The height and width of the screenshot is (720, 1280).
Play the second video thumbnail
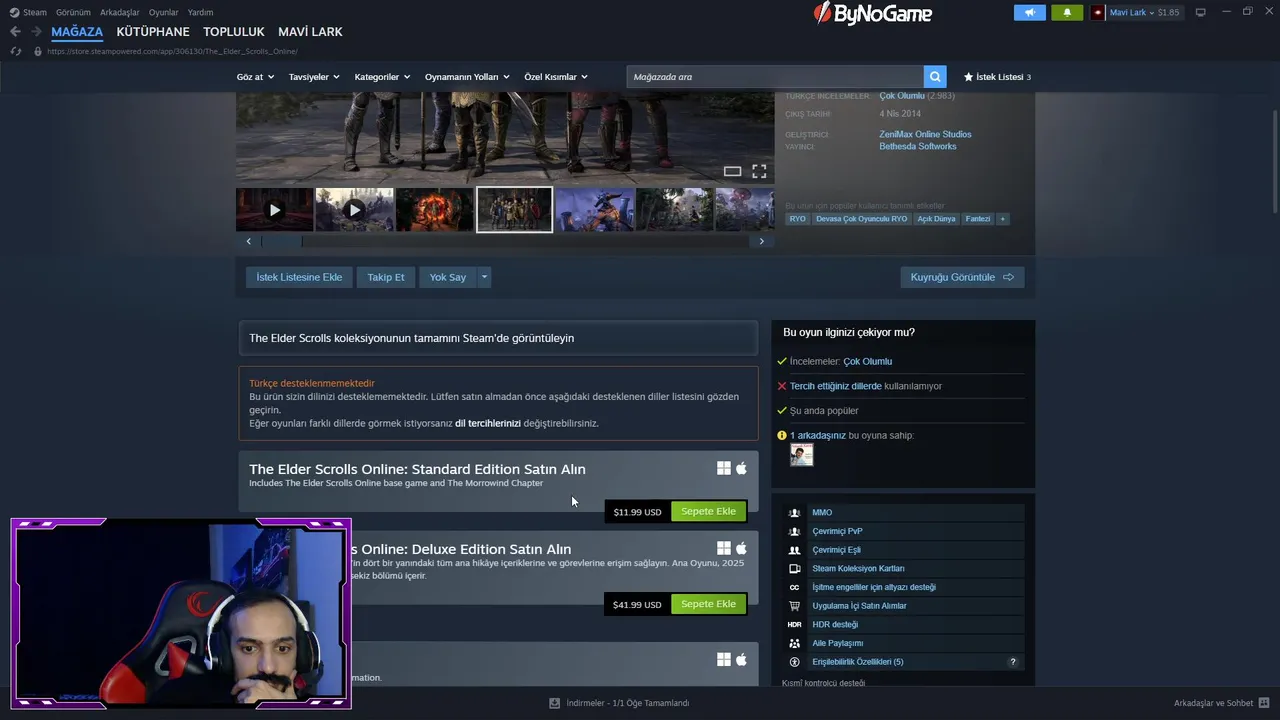pos(354,210)
